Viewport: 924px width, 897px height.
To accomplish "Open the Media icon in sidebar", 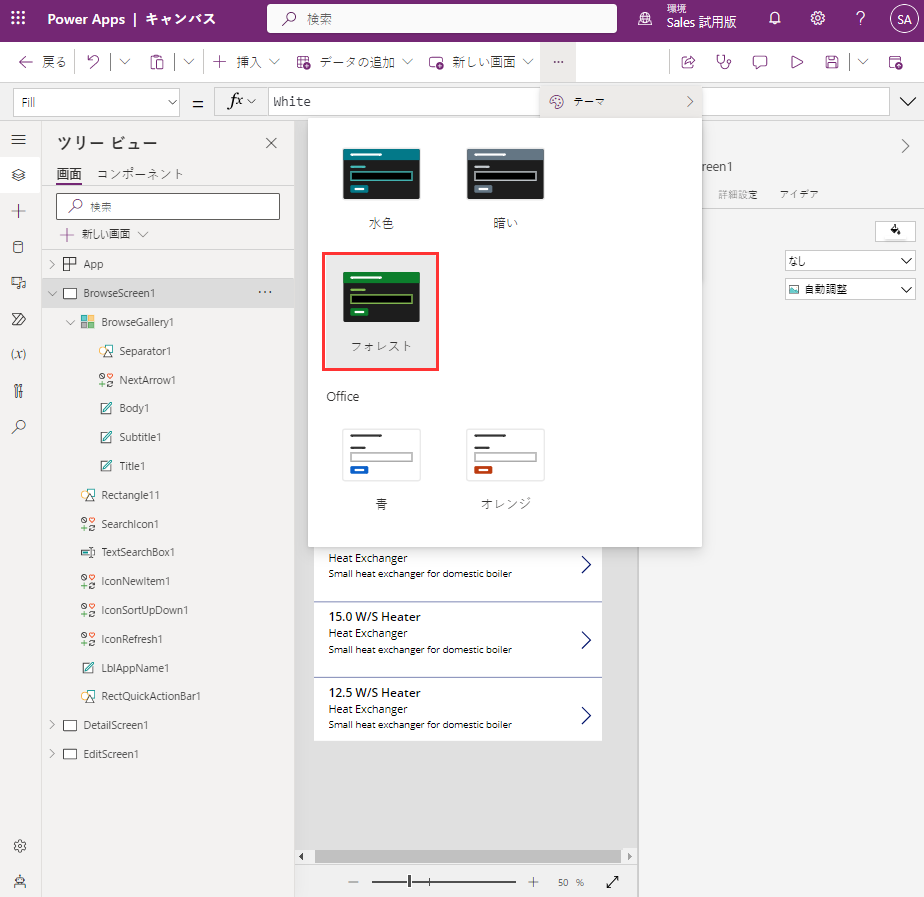I will (19, 283).
